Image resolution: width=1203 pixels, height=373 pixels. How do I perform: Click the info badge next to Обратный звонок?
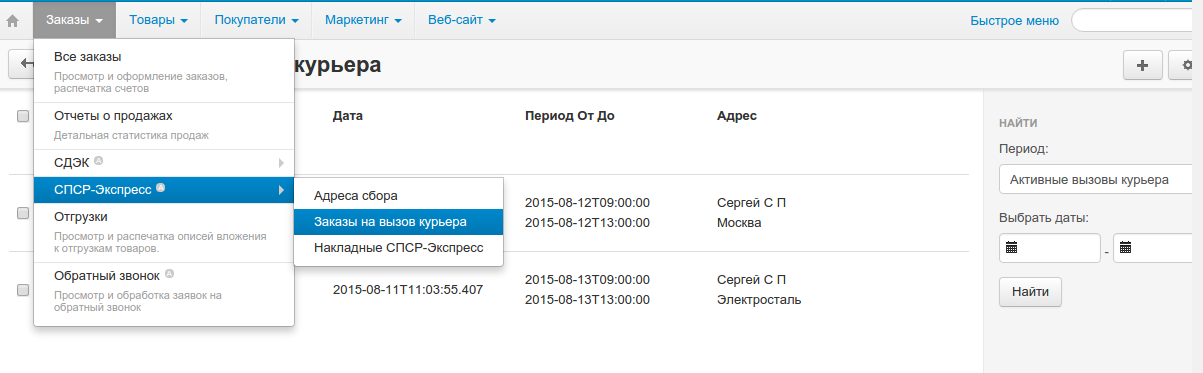pos(169,273)
